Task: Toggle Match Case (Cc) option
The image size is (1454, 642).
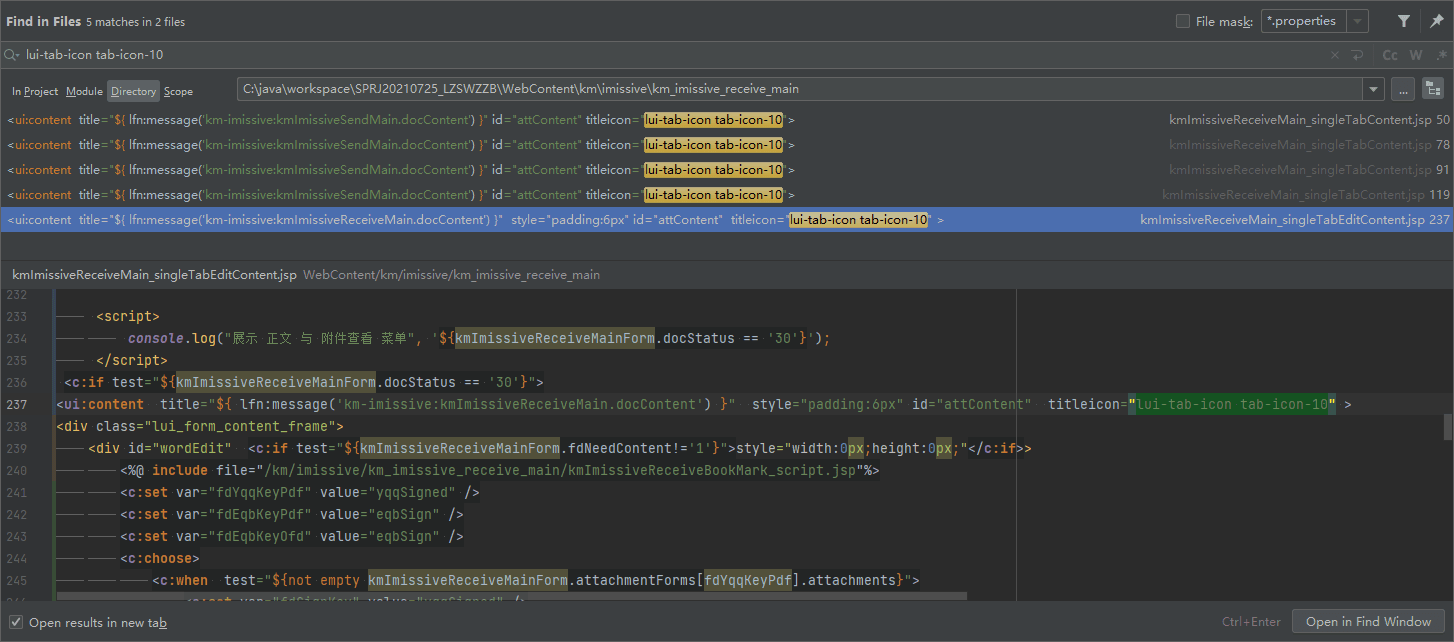Action: (x=1390, y=55)
